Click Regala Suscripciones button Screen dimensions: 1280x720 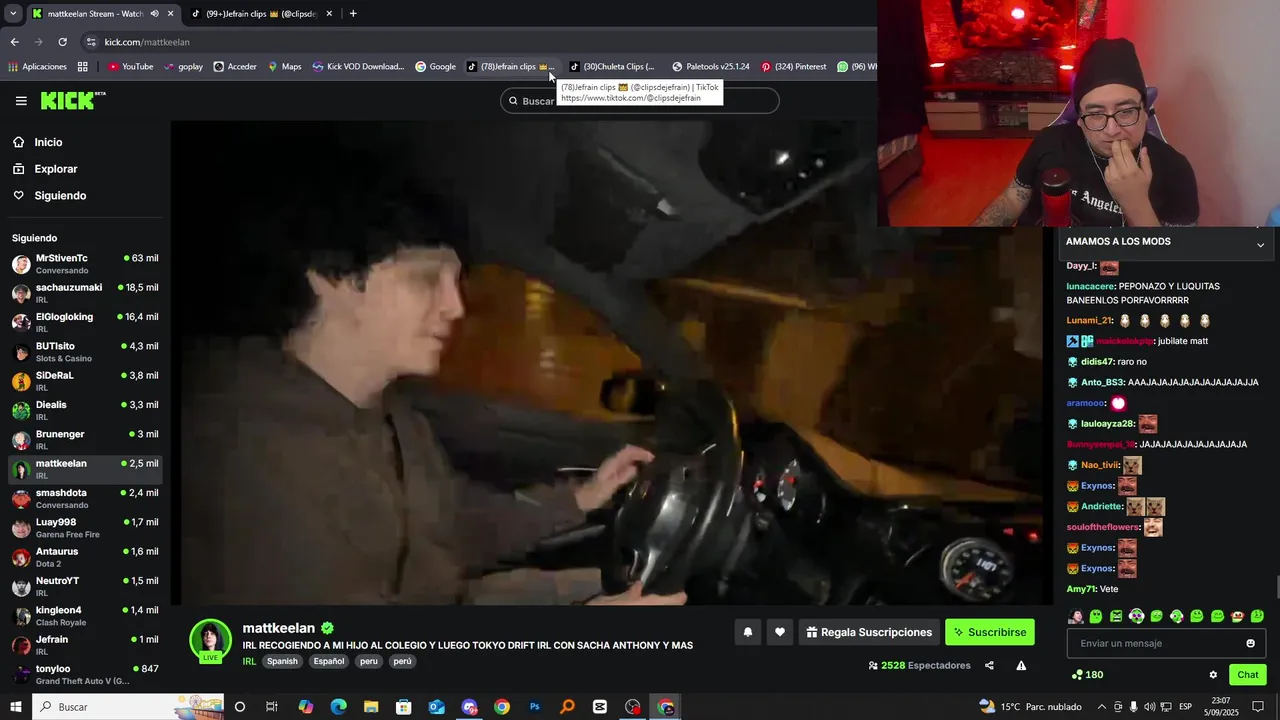pyautogui.click(x=868, y=632)
